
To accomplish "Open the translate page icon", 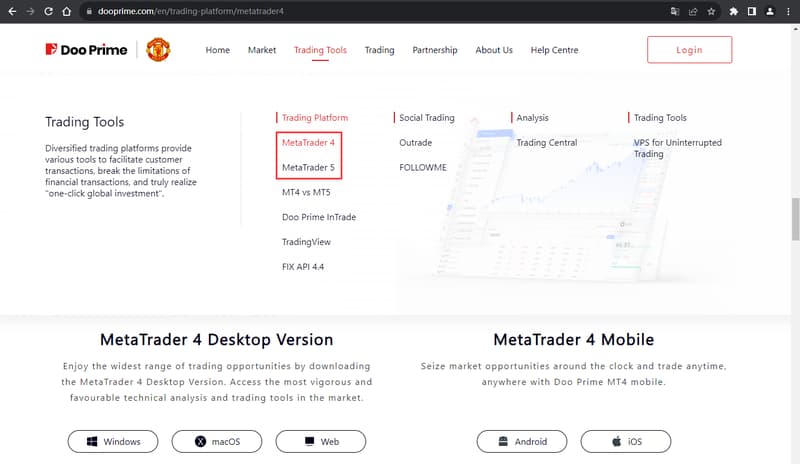I will 674,12.
